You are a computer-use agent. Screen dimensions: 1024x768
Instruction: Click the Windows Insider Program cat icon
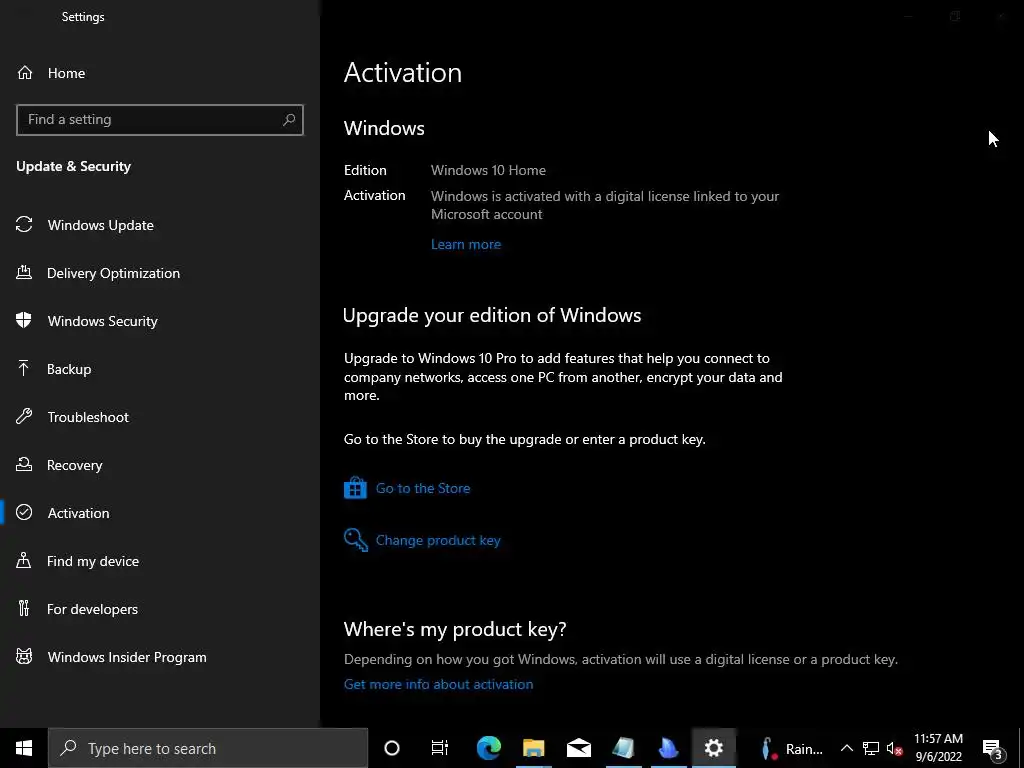coord(24,656)
